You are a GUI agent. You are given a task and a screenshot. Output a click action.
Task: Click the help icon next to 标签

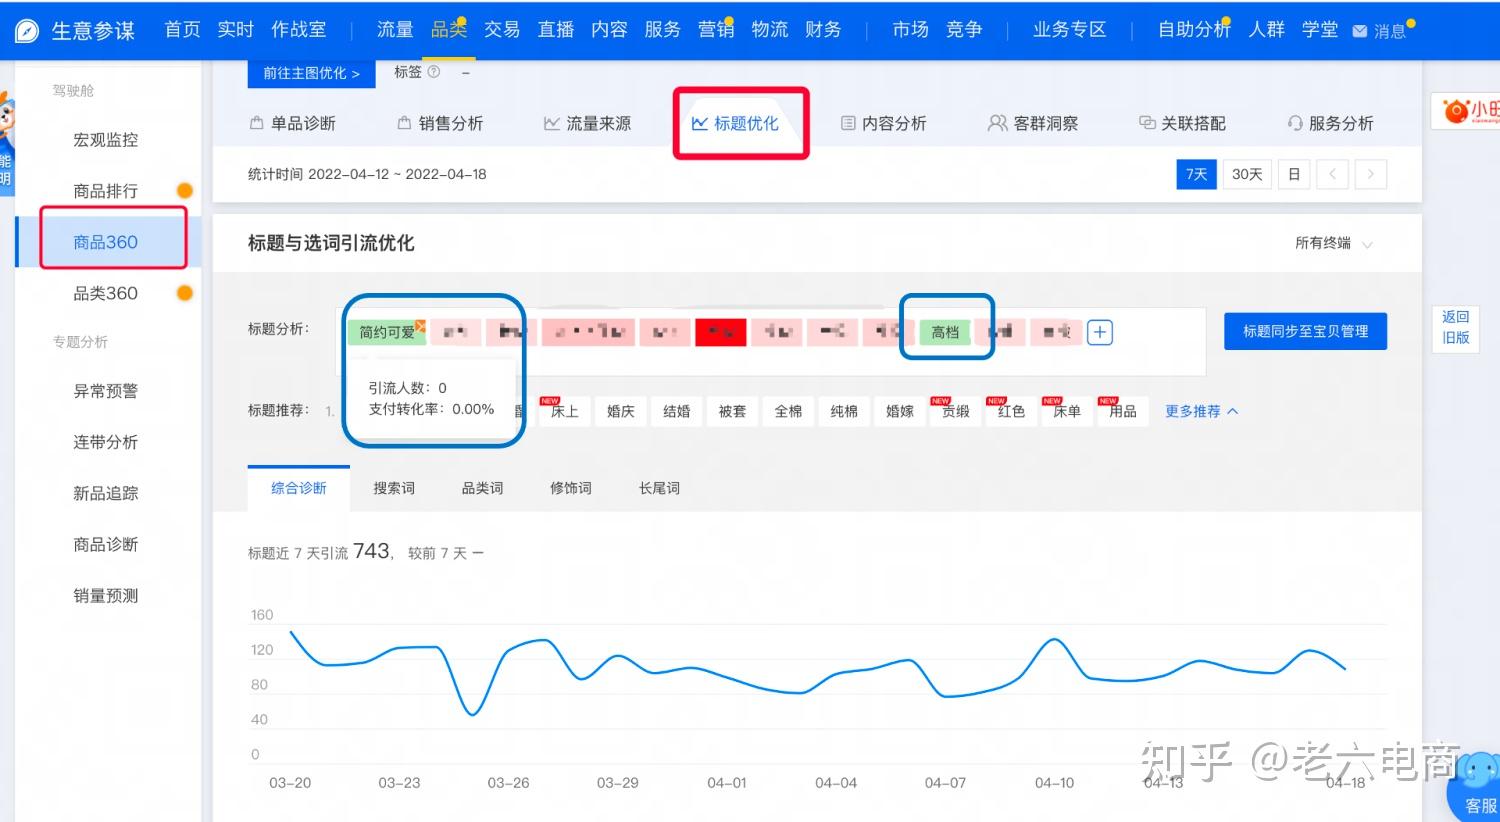coord(434,72)
